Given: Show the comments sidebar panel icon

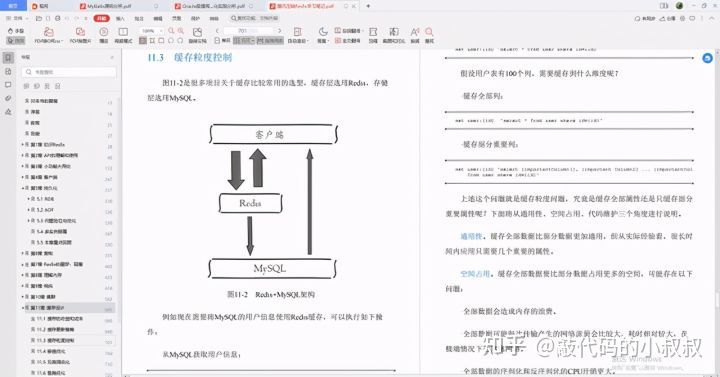Looking at the screenshot, I should (x=8, y=85).
